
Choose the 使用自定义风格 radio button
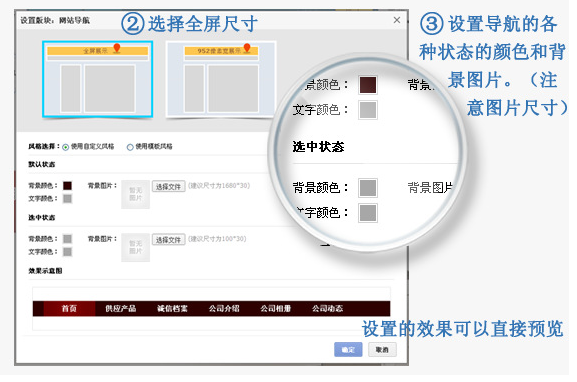coord(66,147)
